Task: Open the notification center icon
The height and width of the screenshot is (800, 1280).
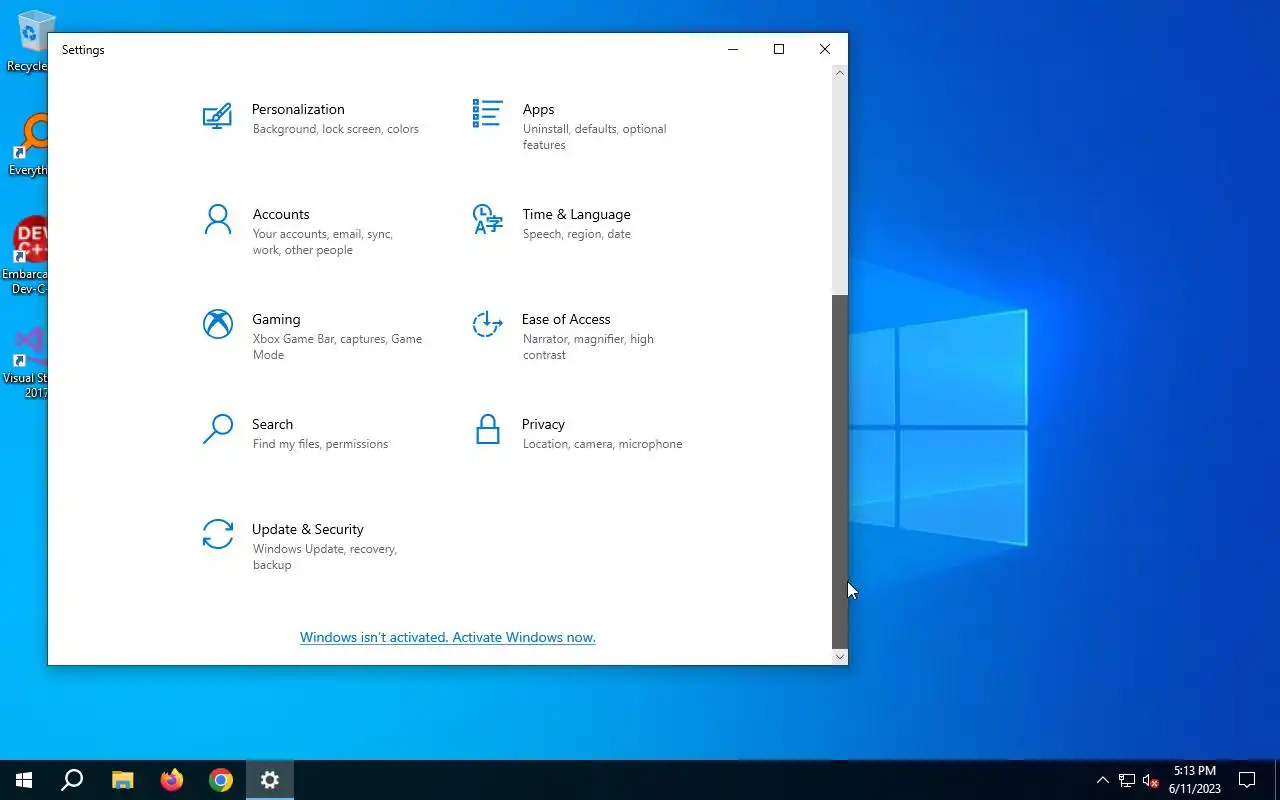Action: click(x=1247, y=780)
